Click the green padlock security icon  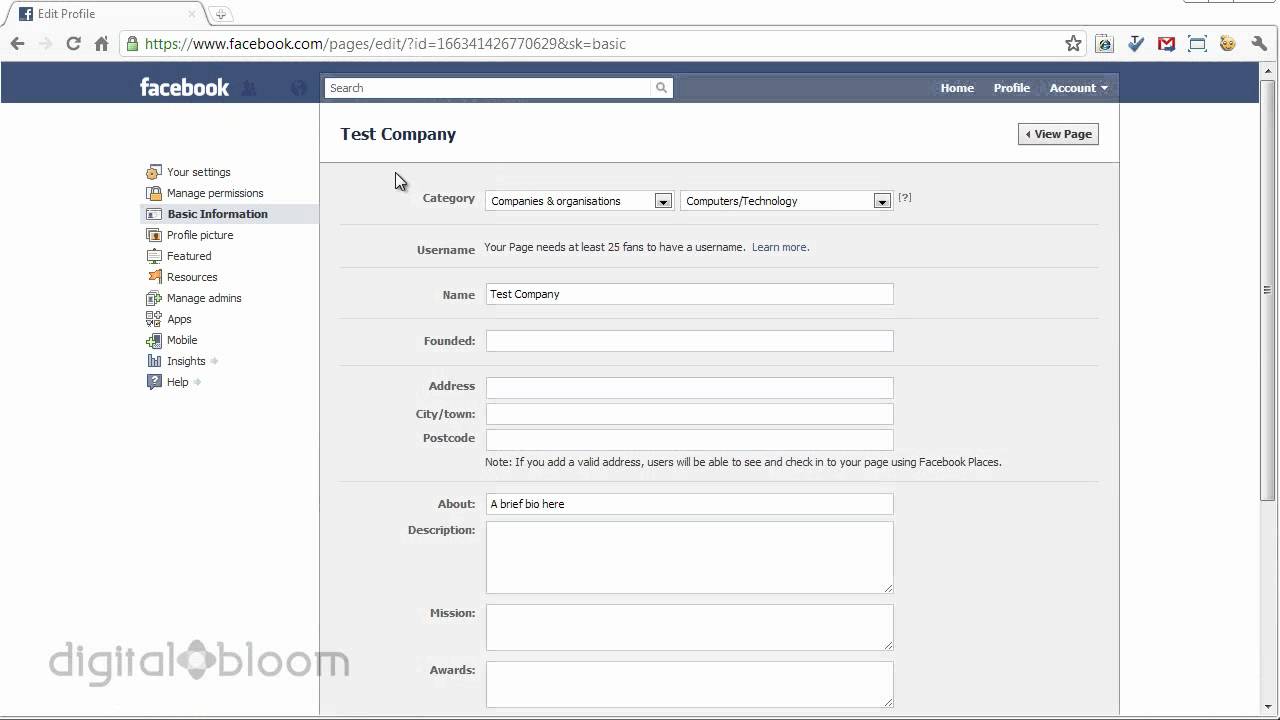131,43
